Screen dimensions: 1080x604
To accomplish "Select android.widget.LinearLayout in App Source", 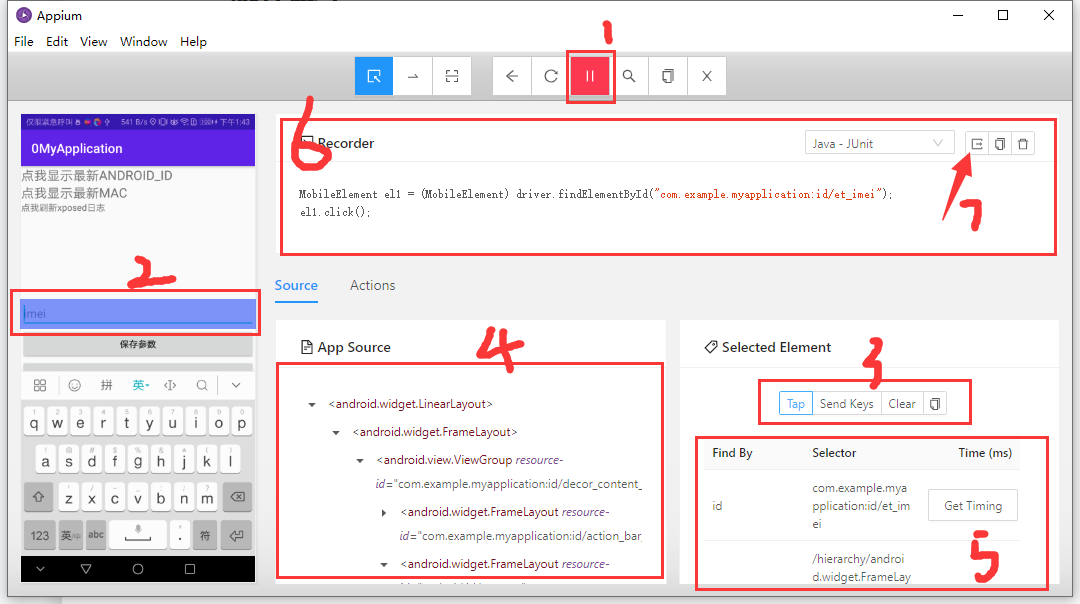I will pyautogui.click(x=411, y=404).
